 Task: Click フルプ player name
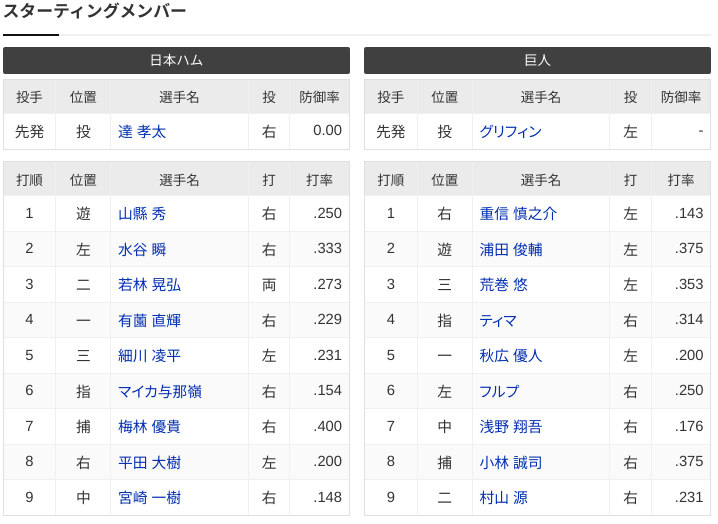point(499,392)
